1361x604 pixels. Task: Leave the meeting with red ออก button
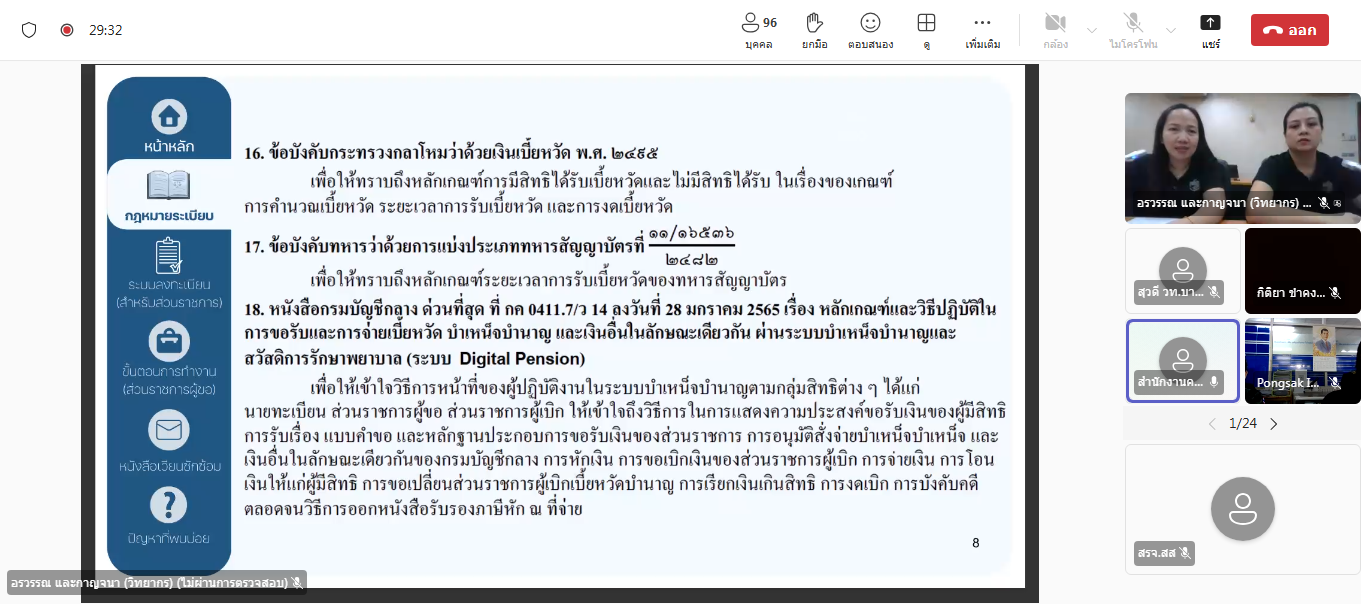pos(1289,30)
